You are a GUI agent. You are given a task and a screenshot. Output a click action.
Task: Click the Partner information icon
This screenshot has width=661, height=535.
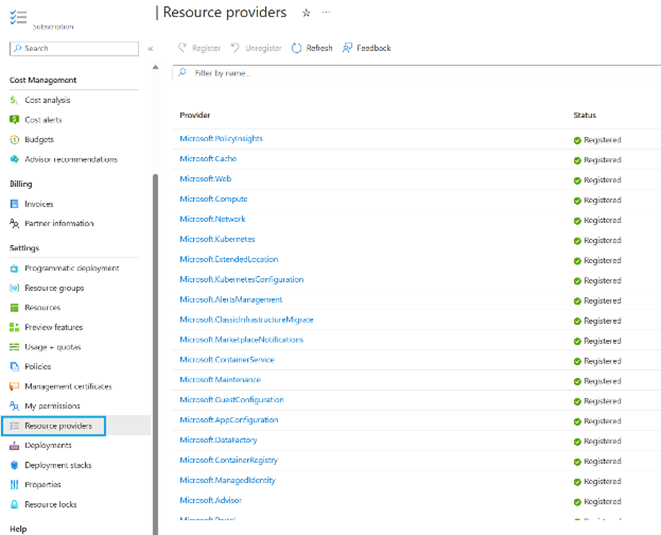[x=14, y=223]
